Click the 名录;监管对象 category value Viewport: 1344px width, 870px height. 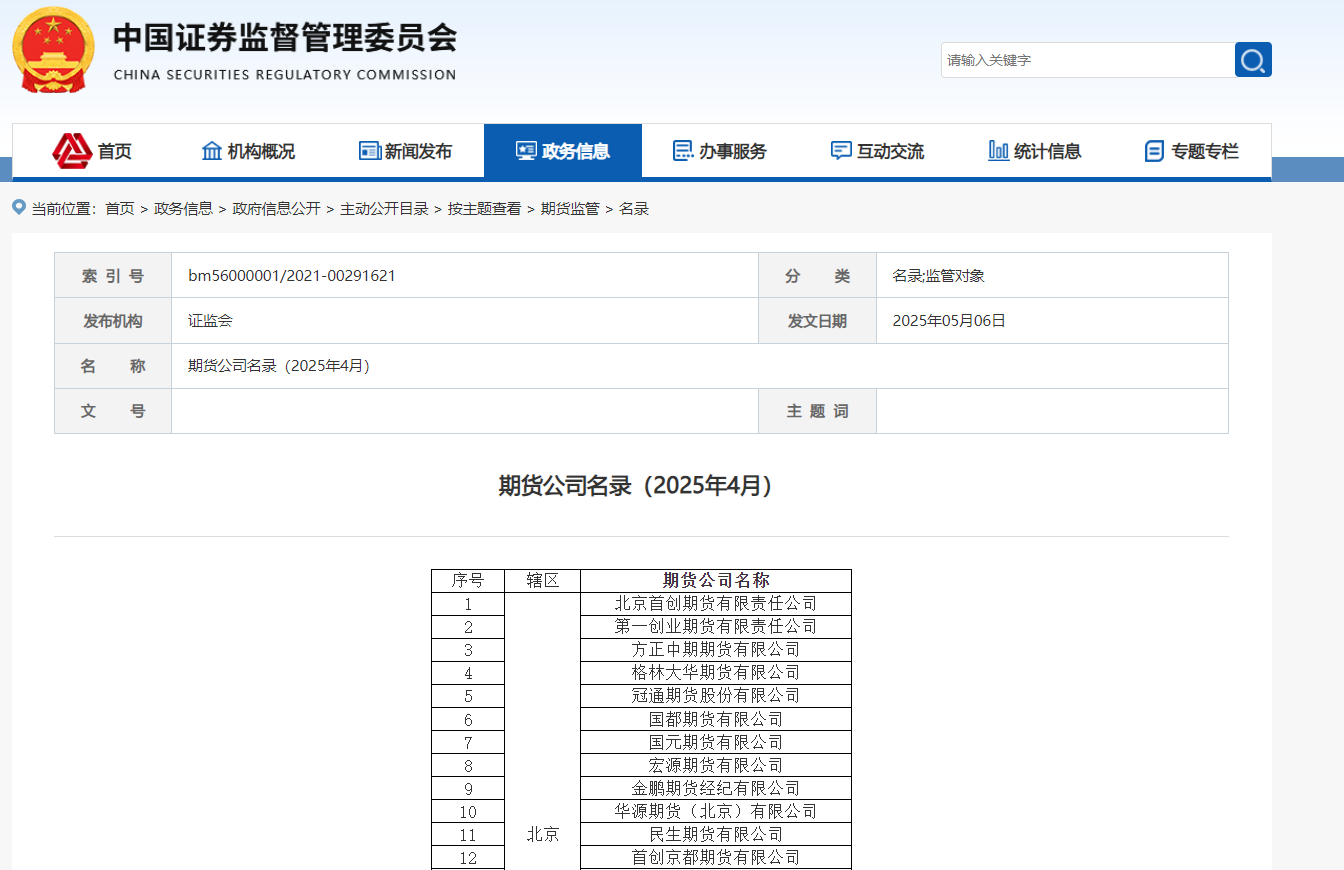[938, 275]
